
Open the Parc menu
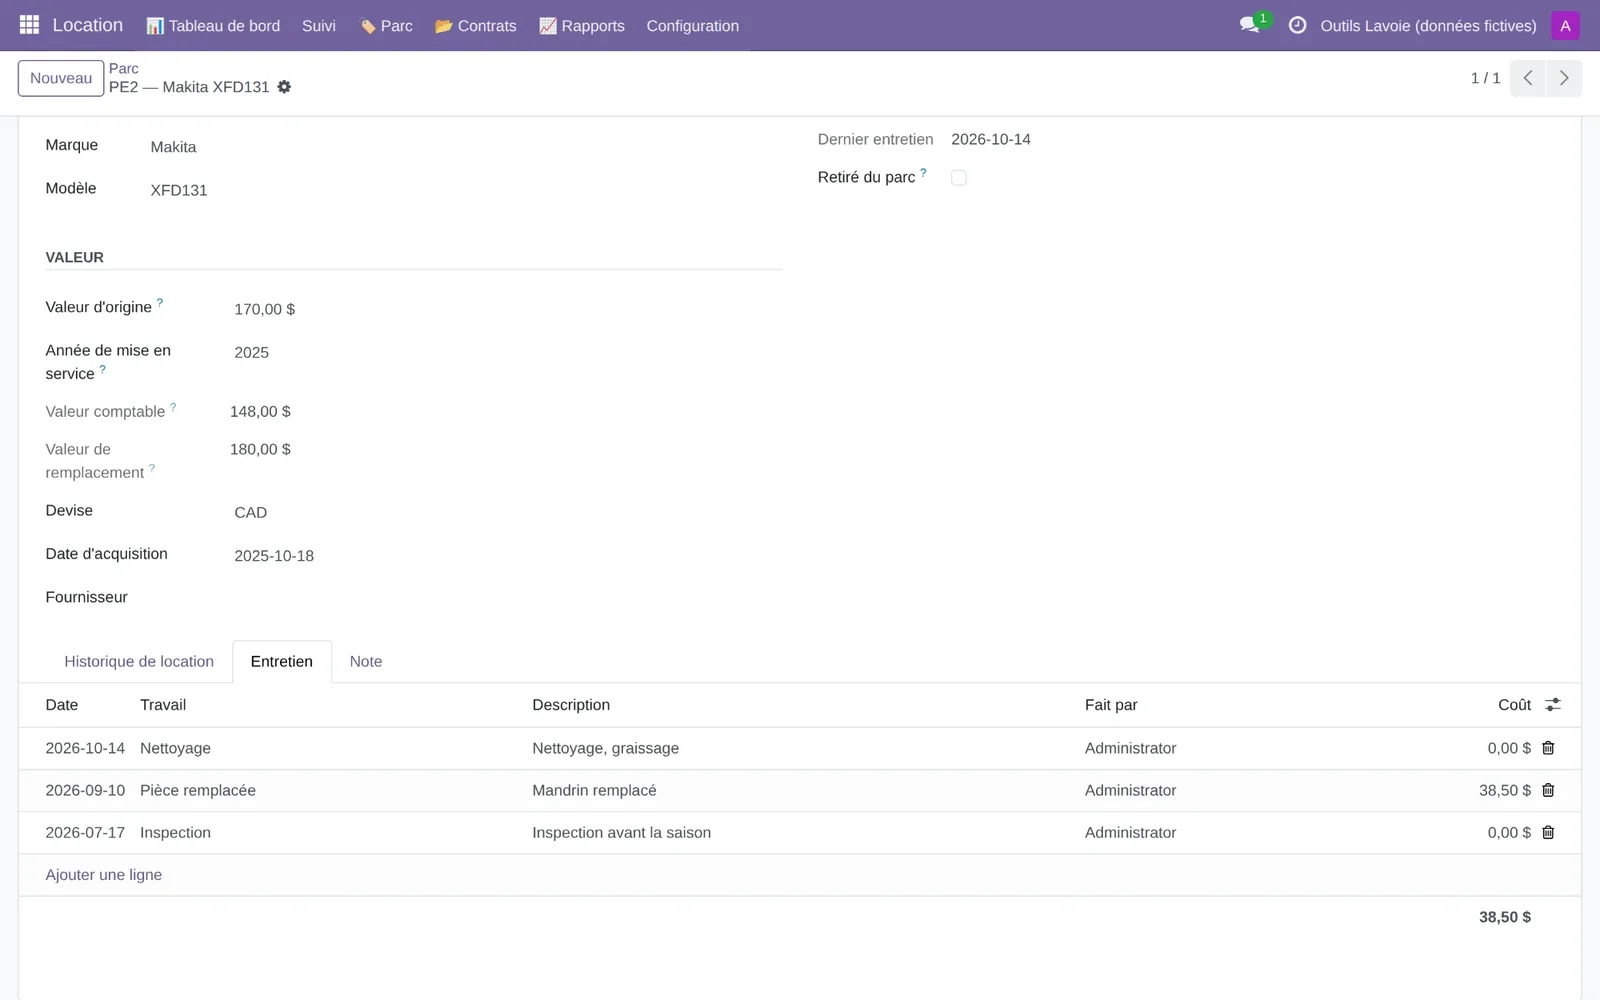pos(386,26)
